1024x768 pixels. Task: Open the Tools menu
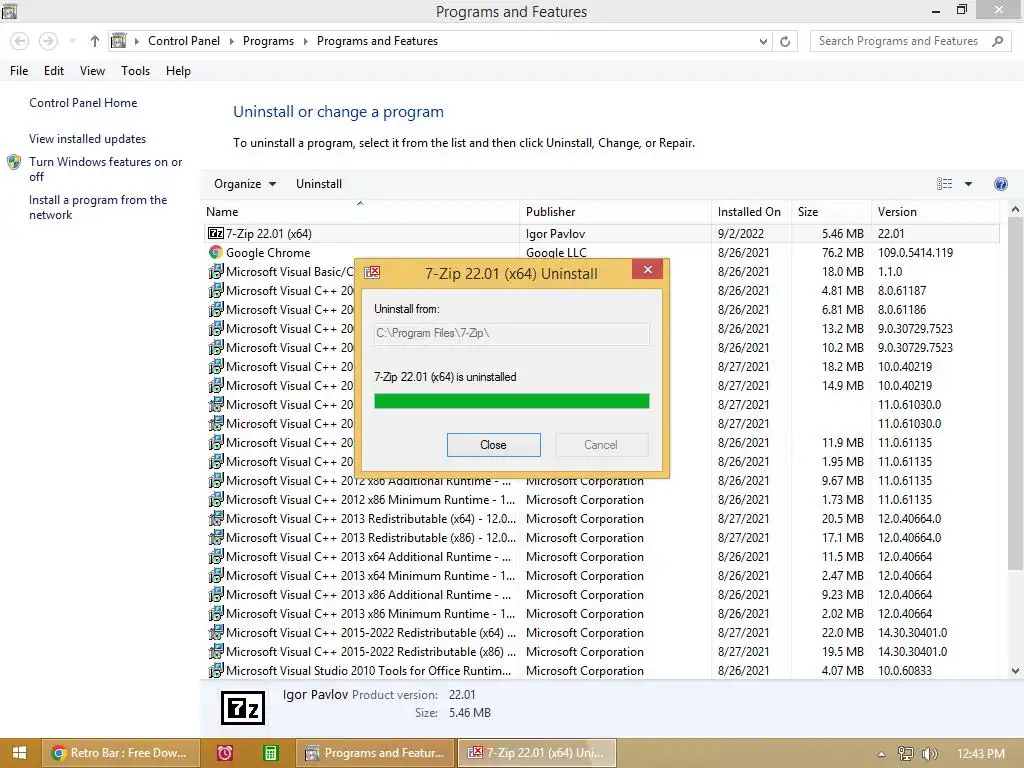(135, 71)
